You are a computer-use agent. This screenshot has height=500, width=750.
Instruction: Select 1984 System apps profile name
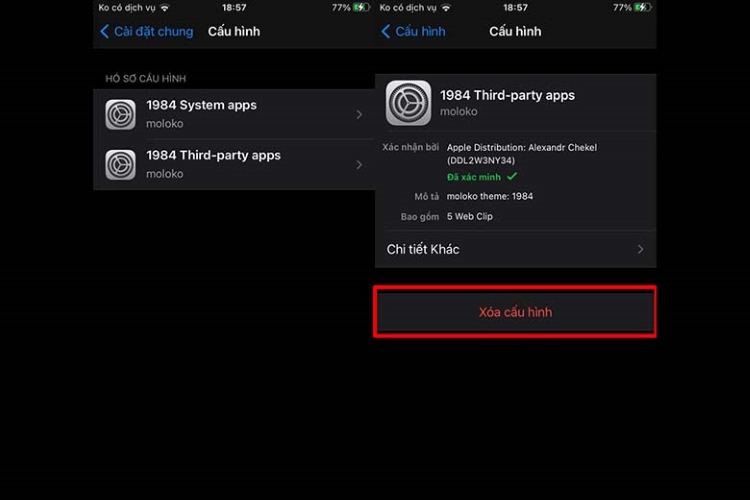click(x=201, y=105)
